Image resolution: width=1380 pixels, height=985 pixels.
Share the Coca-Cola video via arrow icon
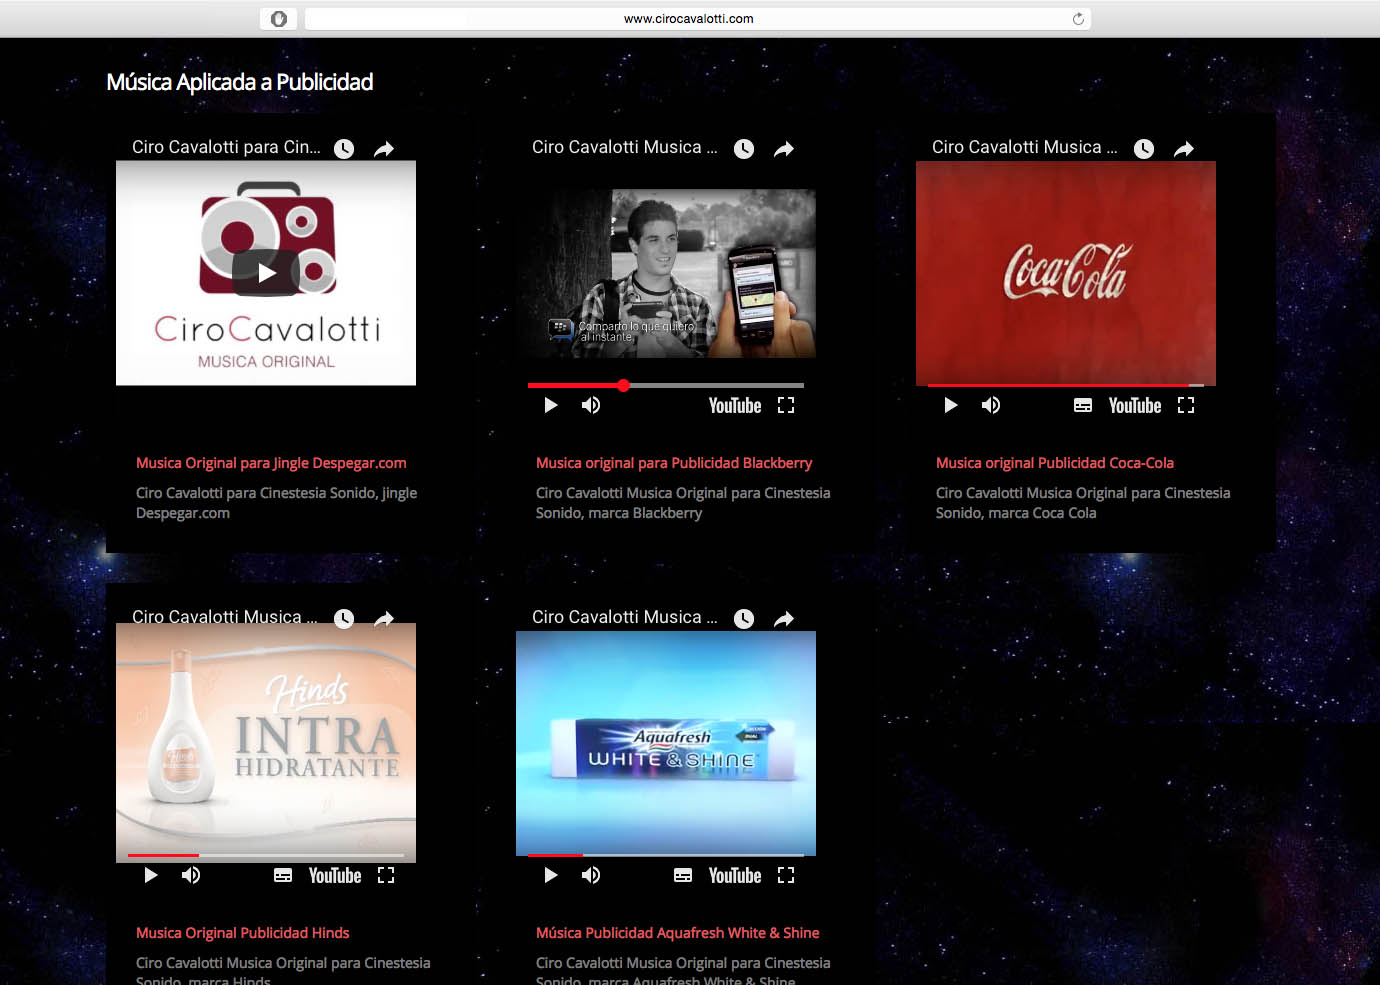[1184, 149]
